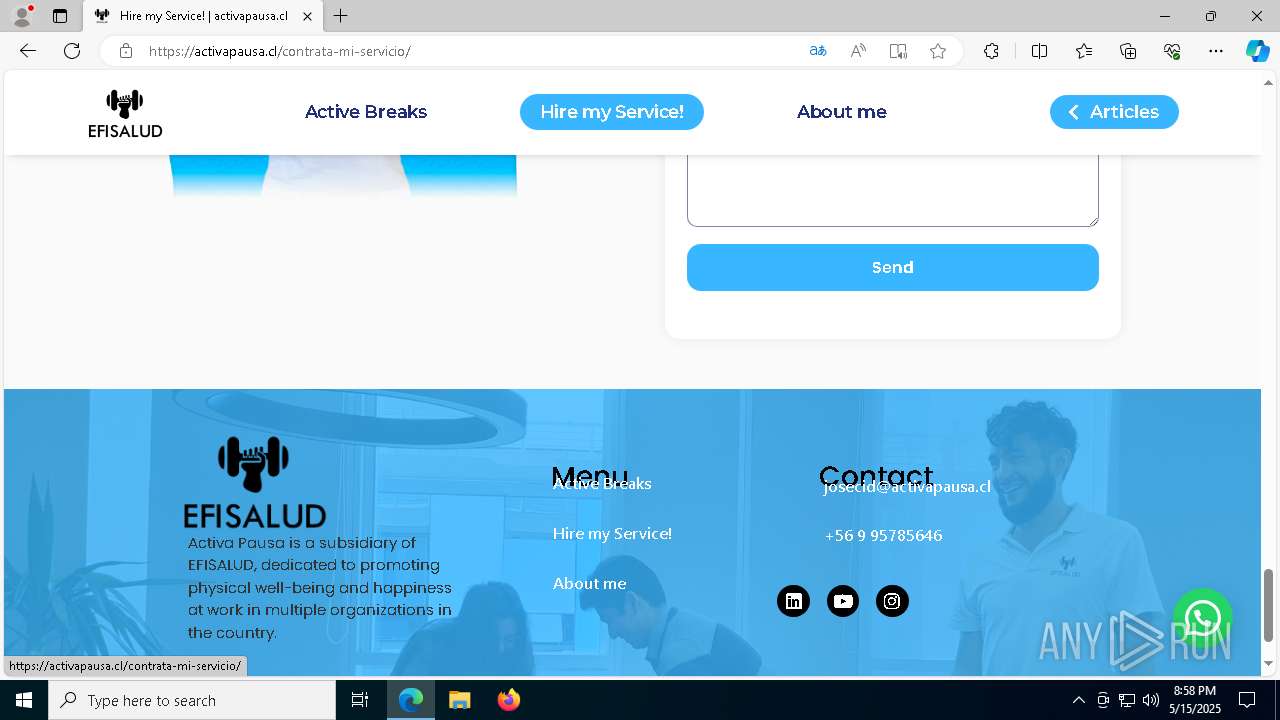Screen dimensions: 1280x720
Task: Open browser Extensions menu
Action: point(991,51)
